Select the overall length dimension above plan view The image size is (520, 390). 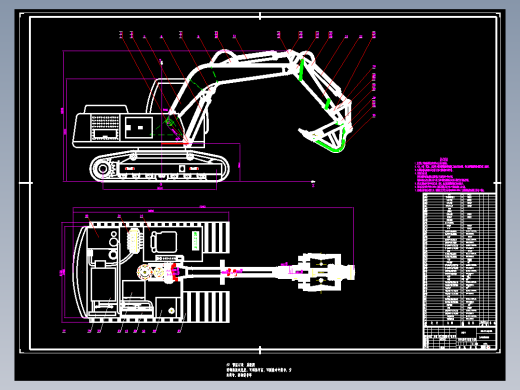[x=213, y=207]
